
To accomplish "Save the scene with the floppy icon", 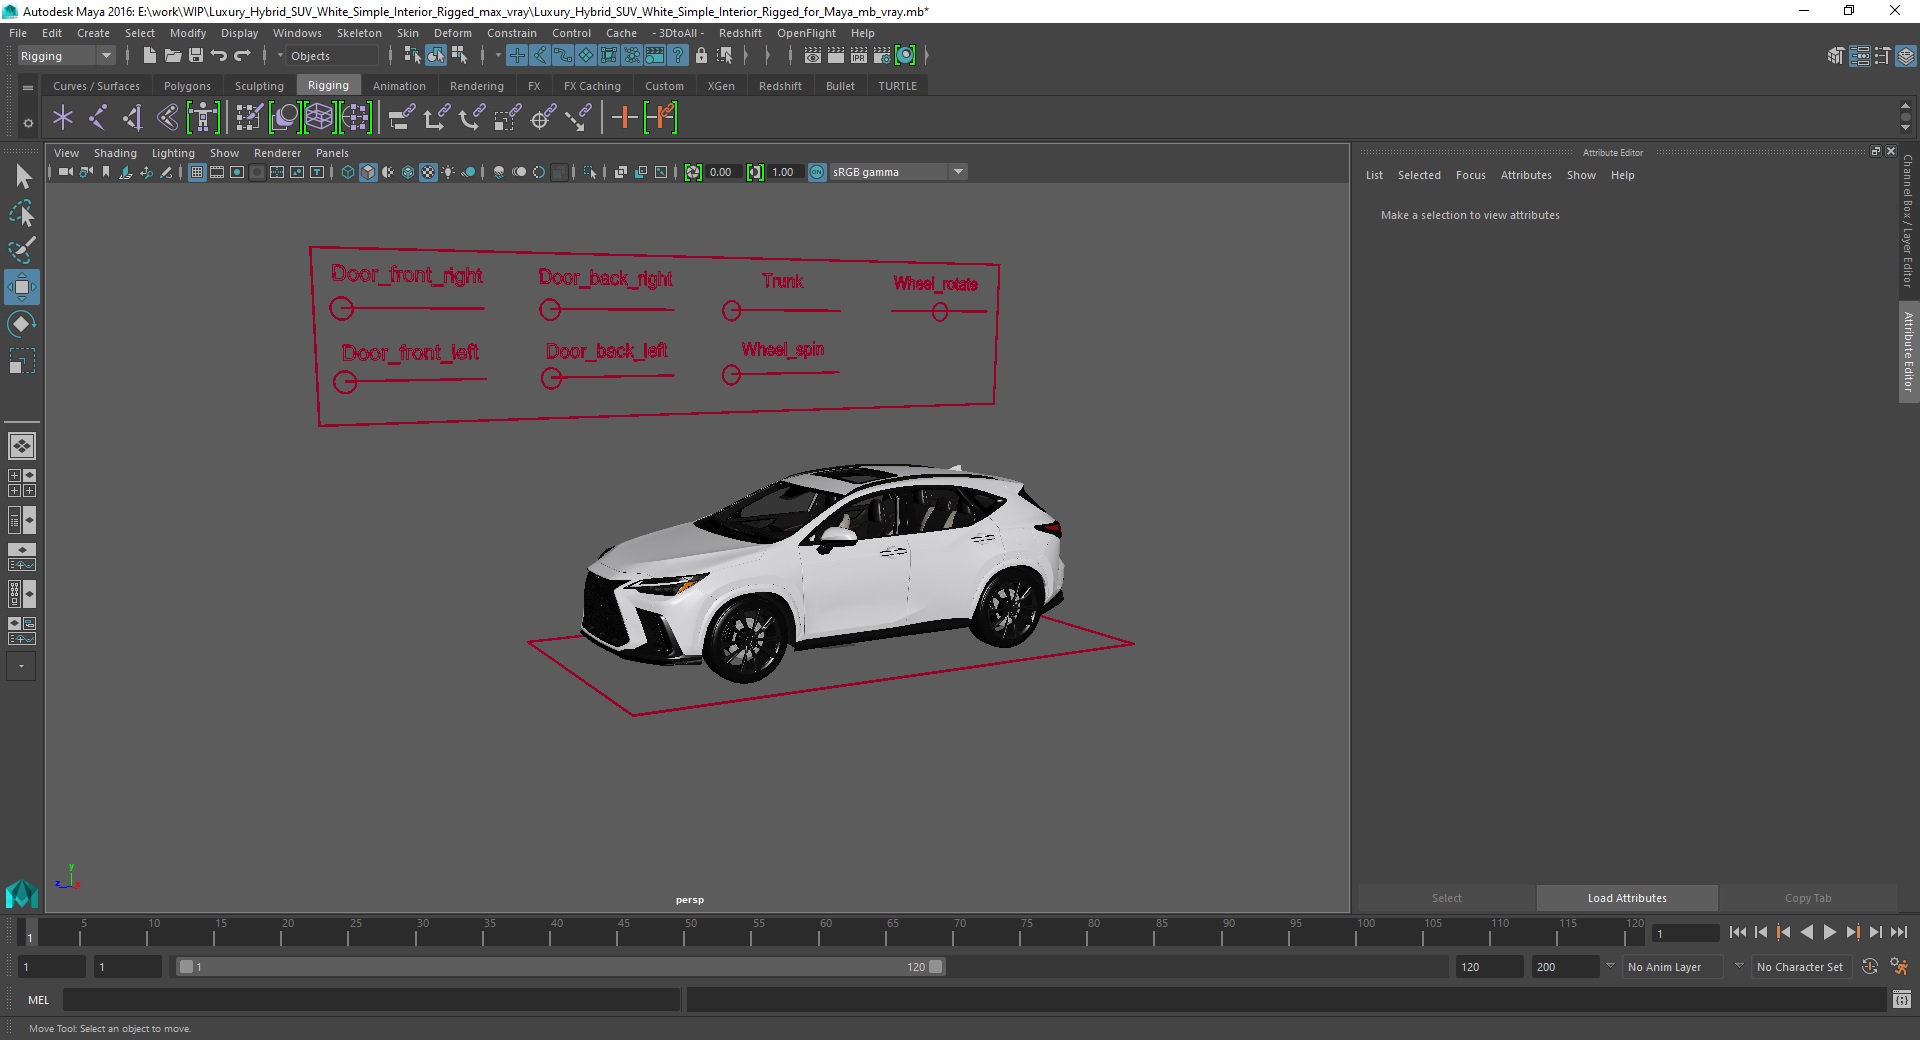I will [x=196, y=56].
